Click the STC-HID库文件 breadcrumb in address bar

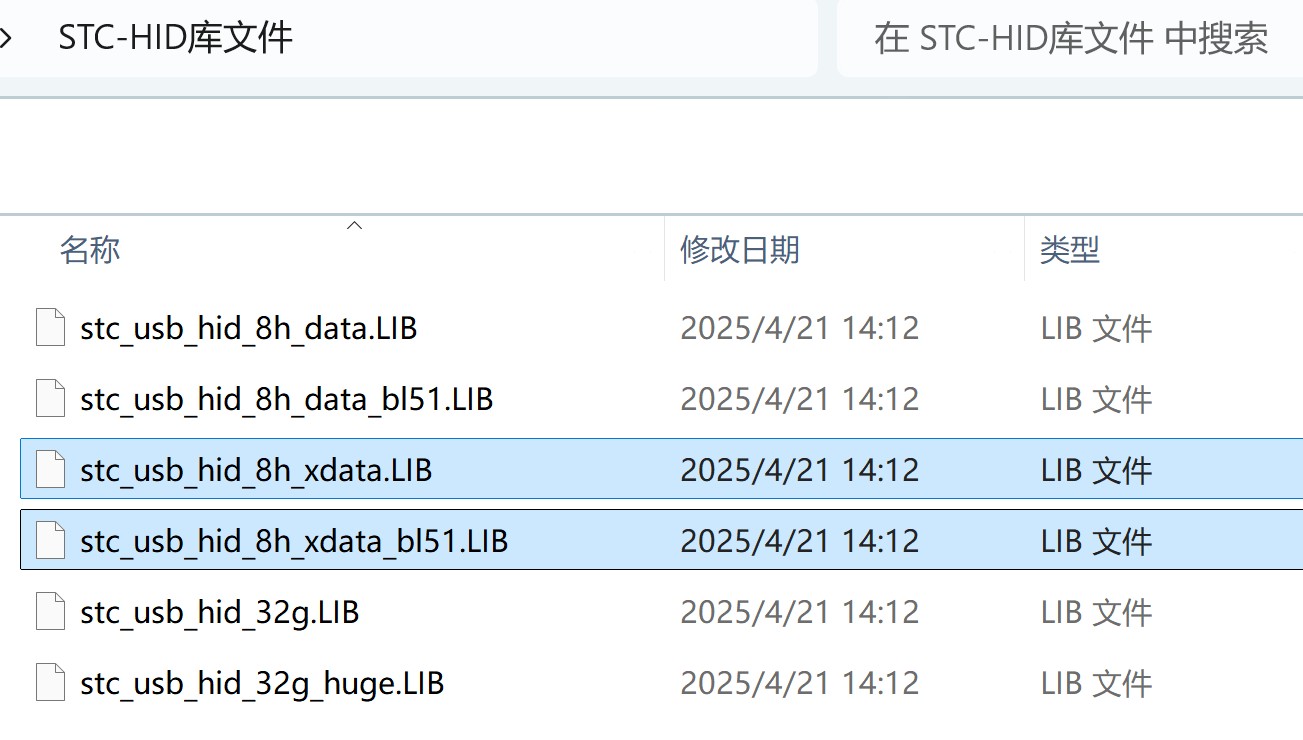[x=175, y=38]
